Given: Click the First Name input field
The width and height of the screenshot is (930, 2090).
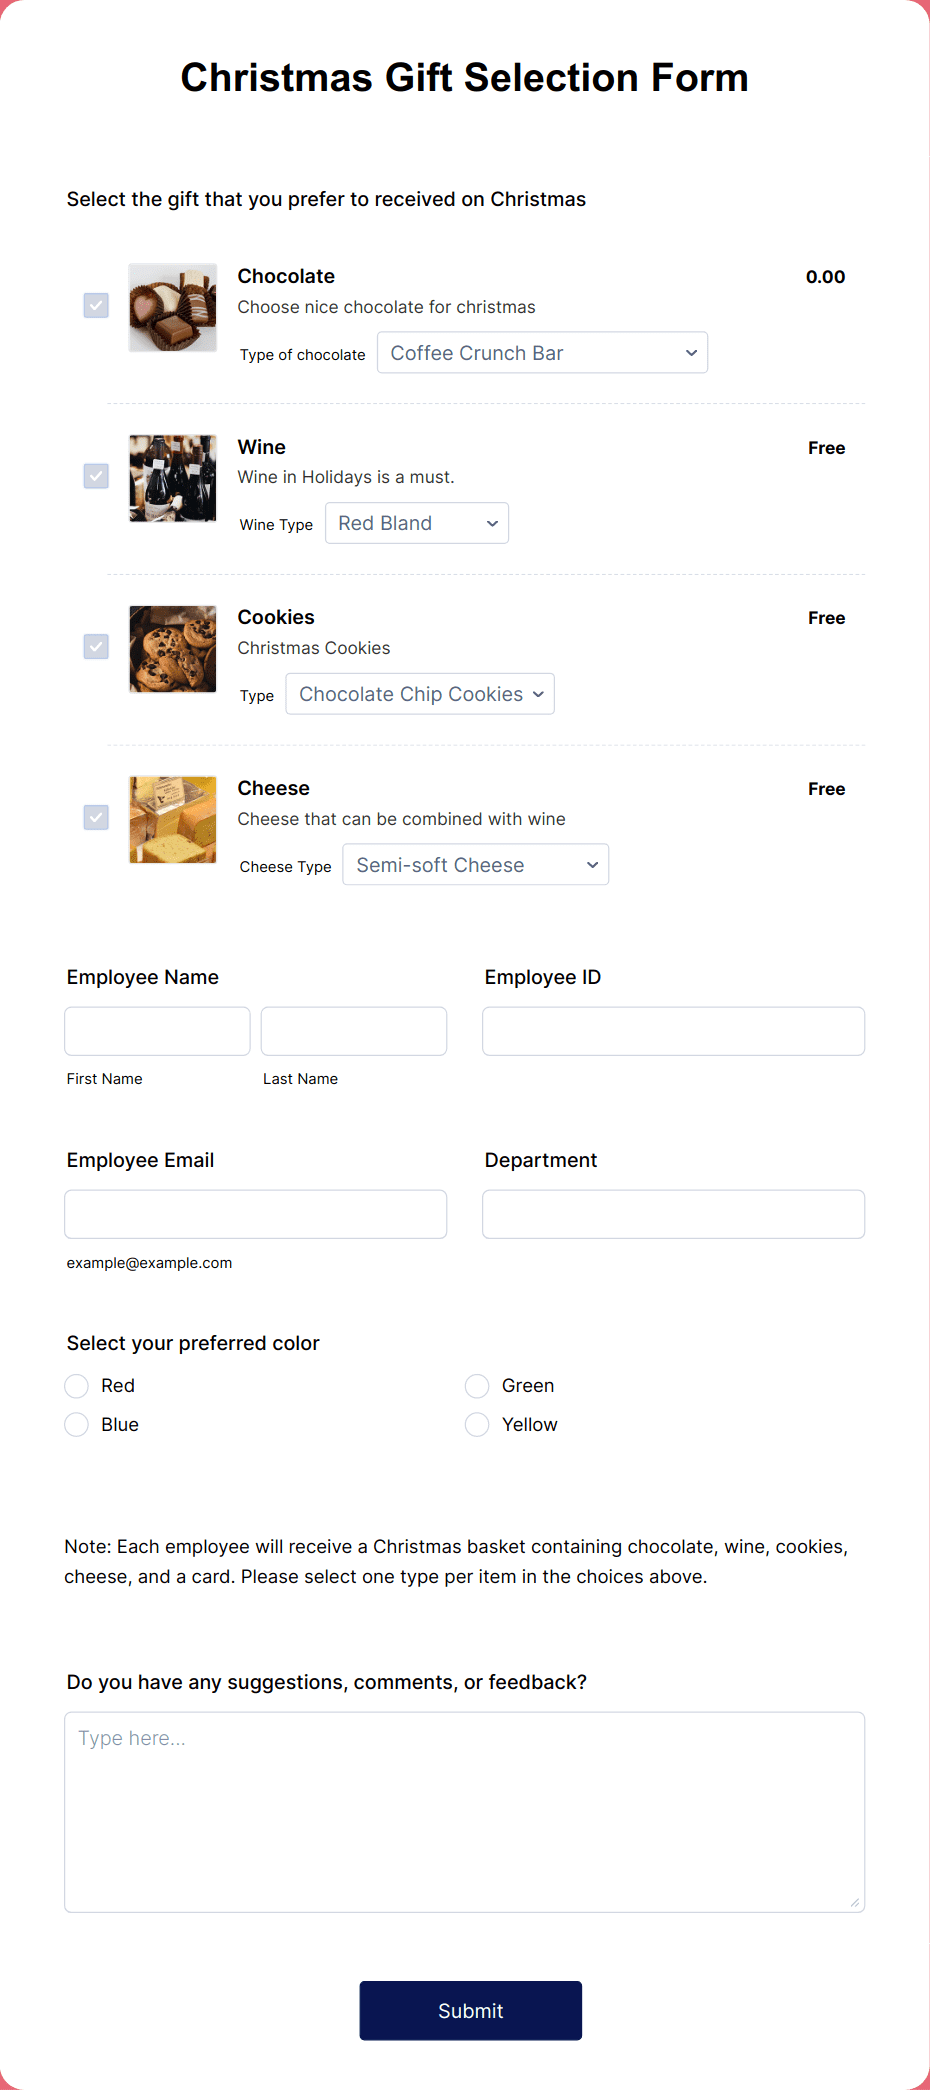Looking at the screenshot, I should (x=156, y=1030).
